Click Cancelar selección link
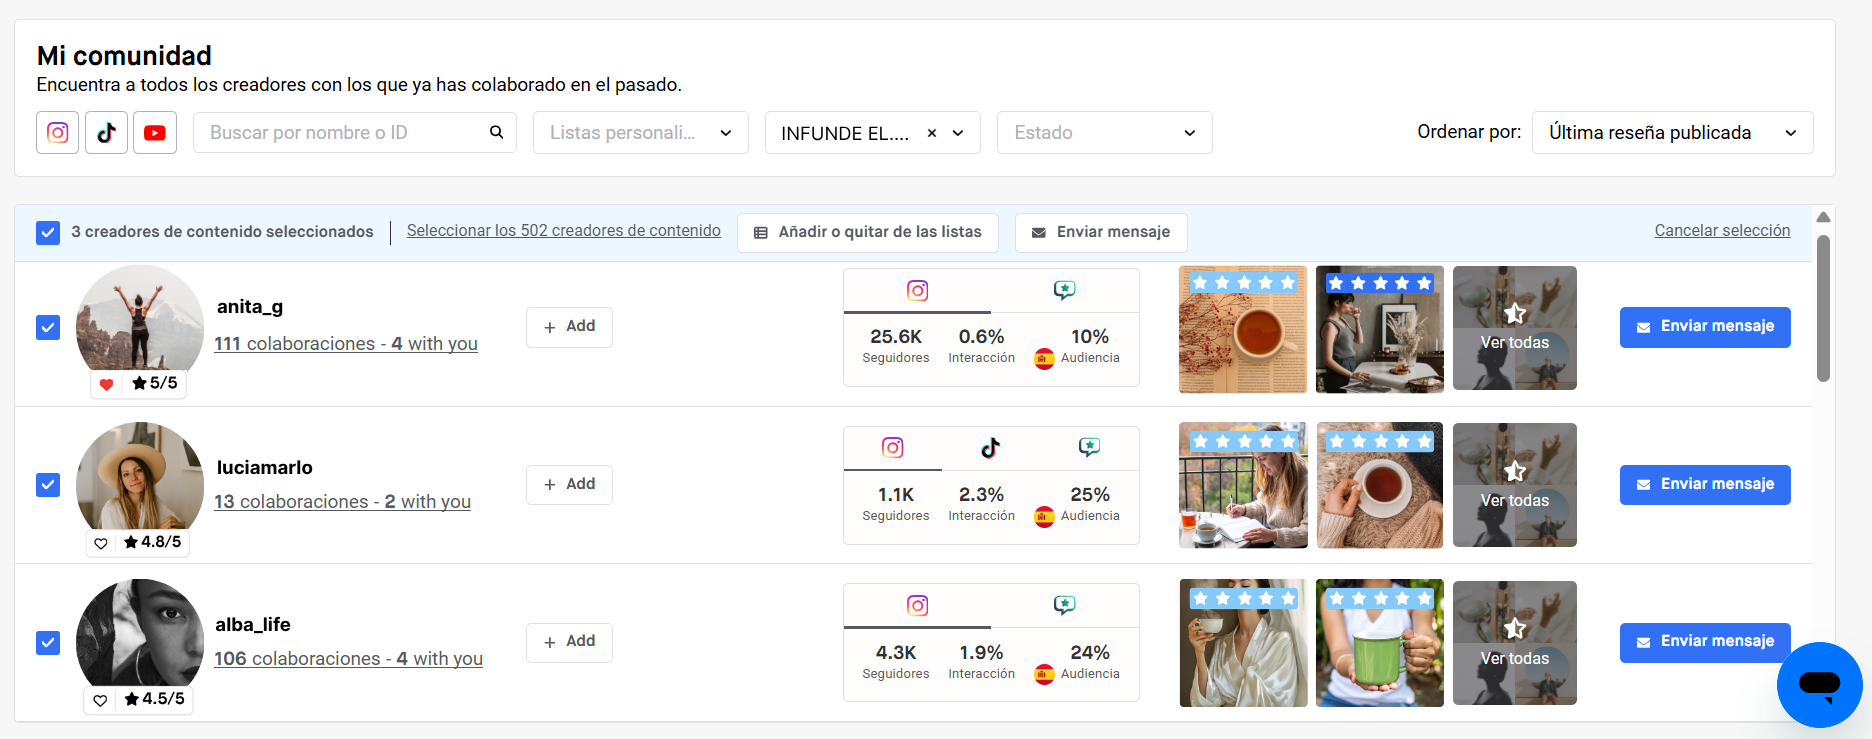The height and width of the screenshot is (739, 1872). point(1722,231)
